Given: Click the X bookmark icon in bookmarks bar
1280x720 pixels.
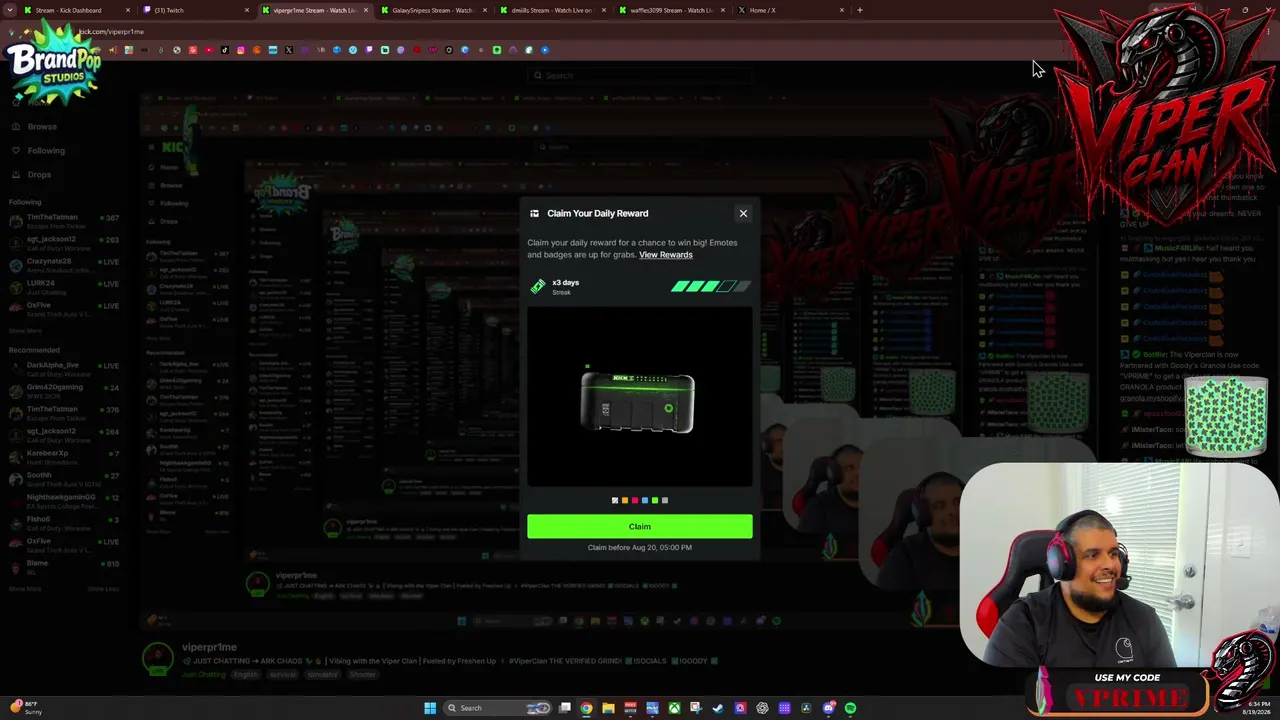Looking at the screenshot, I should (x=289, y=50).
